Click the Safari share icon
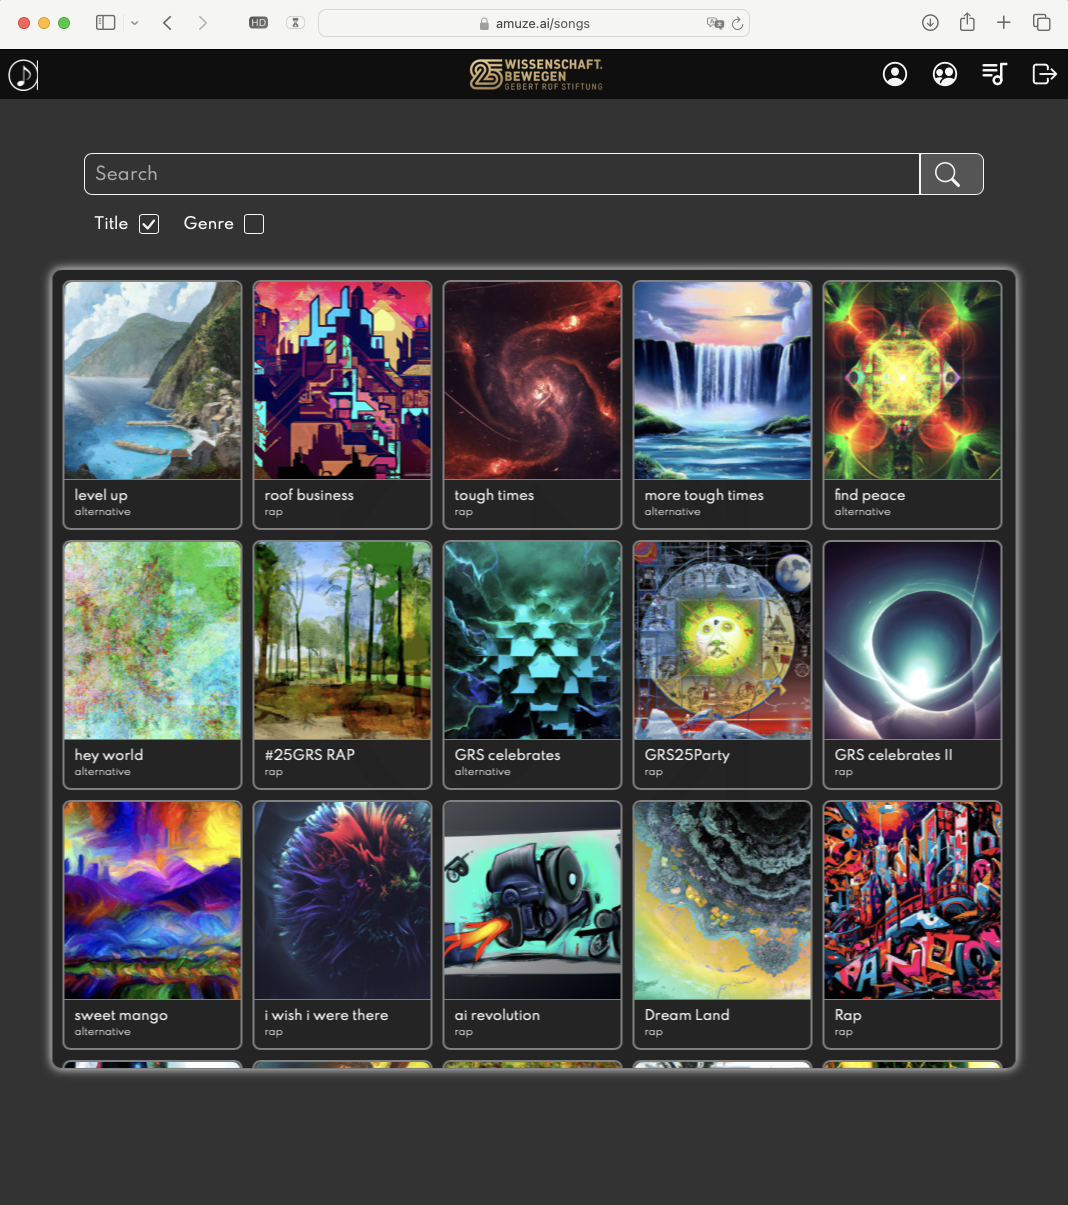Viewport: 1068px width, 1205px height. (967, 23)
